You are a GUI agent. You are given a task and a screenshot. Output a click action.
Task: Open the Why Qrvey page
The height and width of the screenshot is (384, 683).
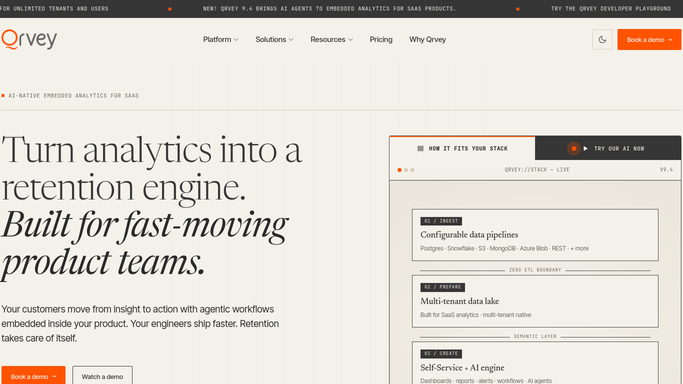click(427, 40)
